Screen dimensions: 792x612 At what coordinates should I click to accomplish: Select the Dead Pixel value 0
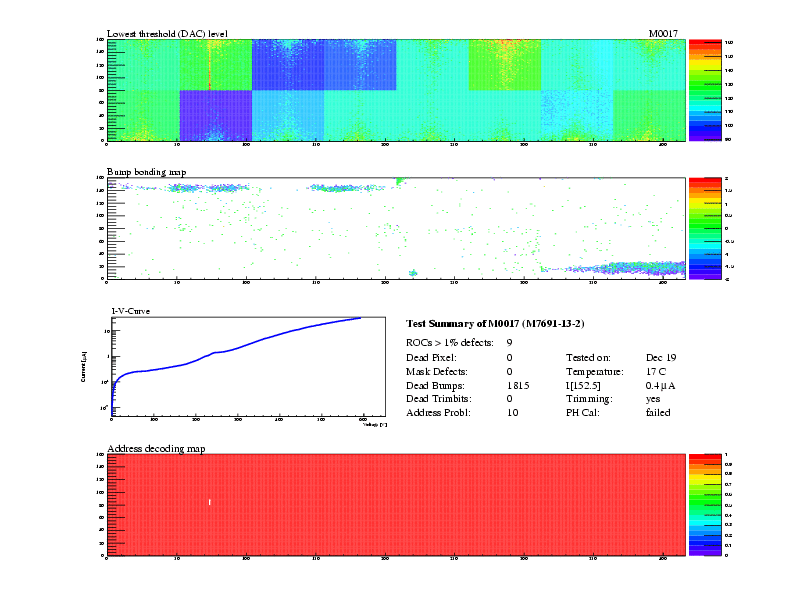[509, 358]
